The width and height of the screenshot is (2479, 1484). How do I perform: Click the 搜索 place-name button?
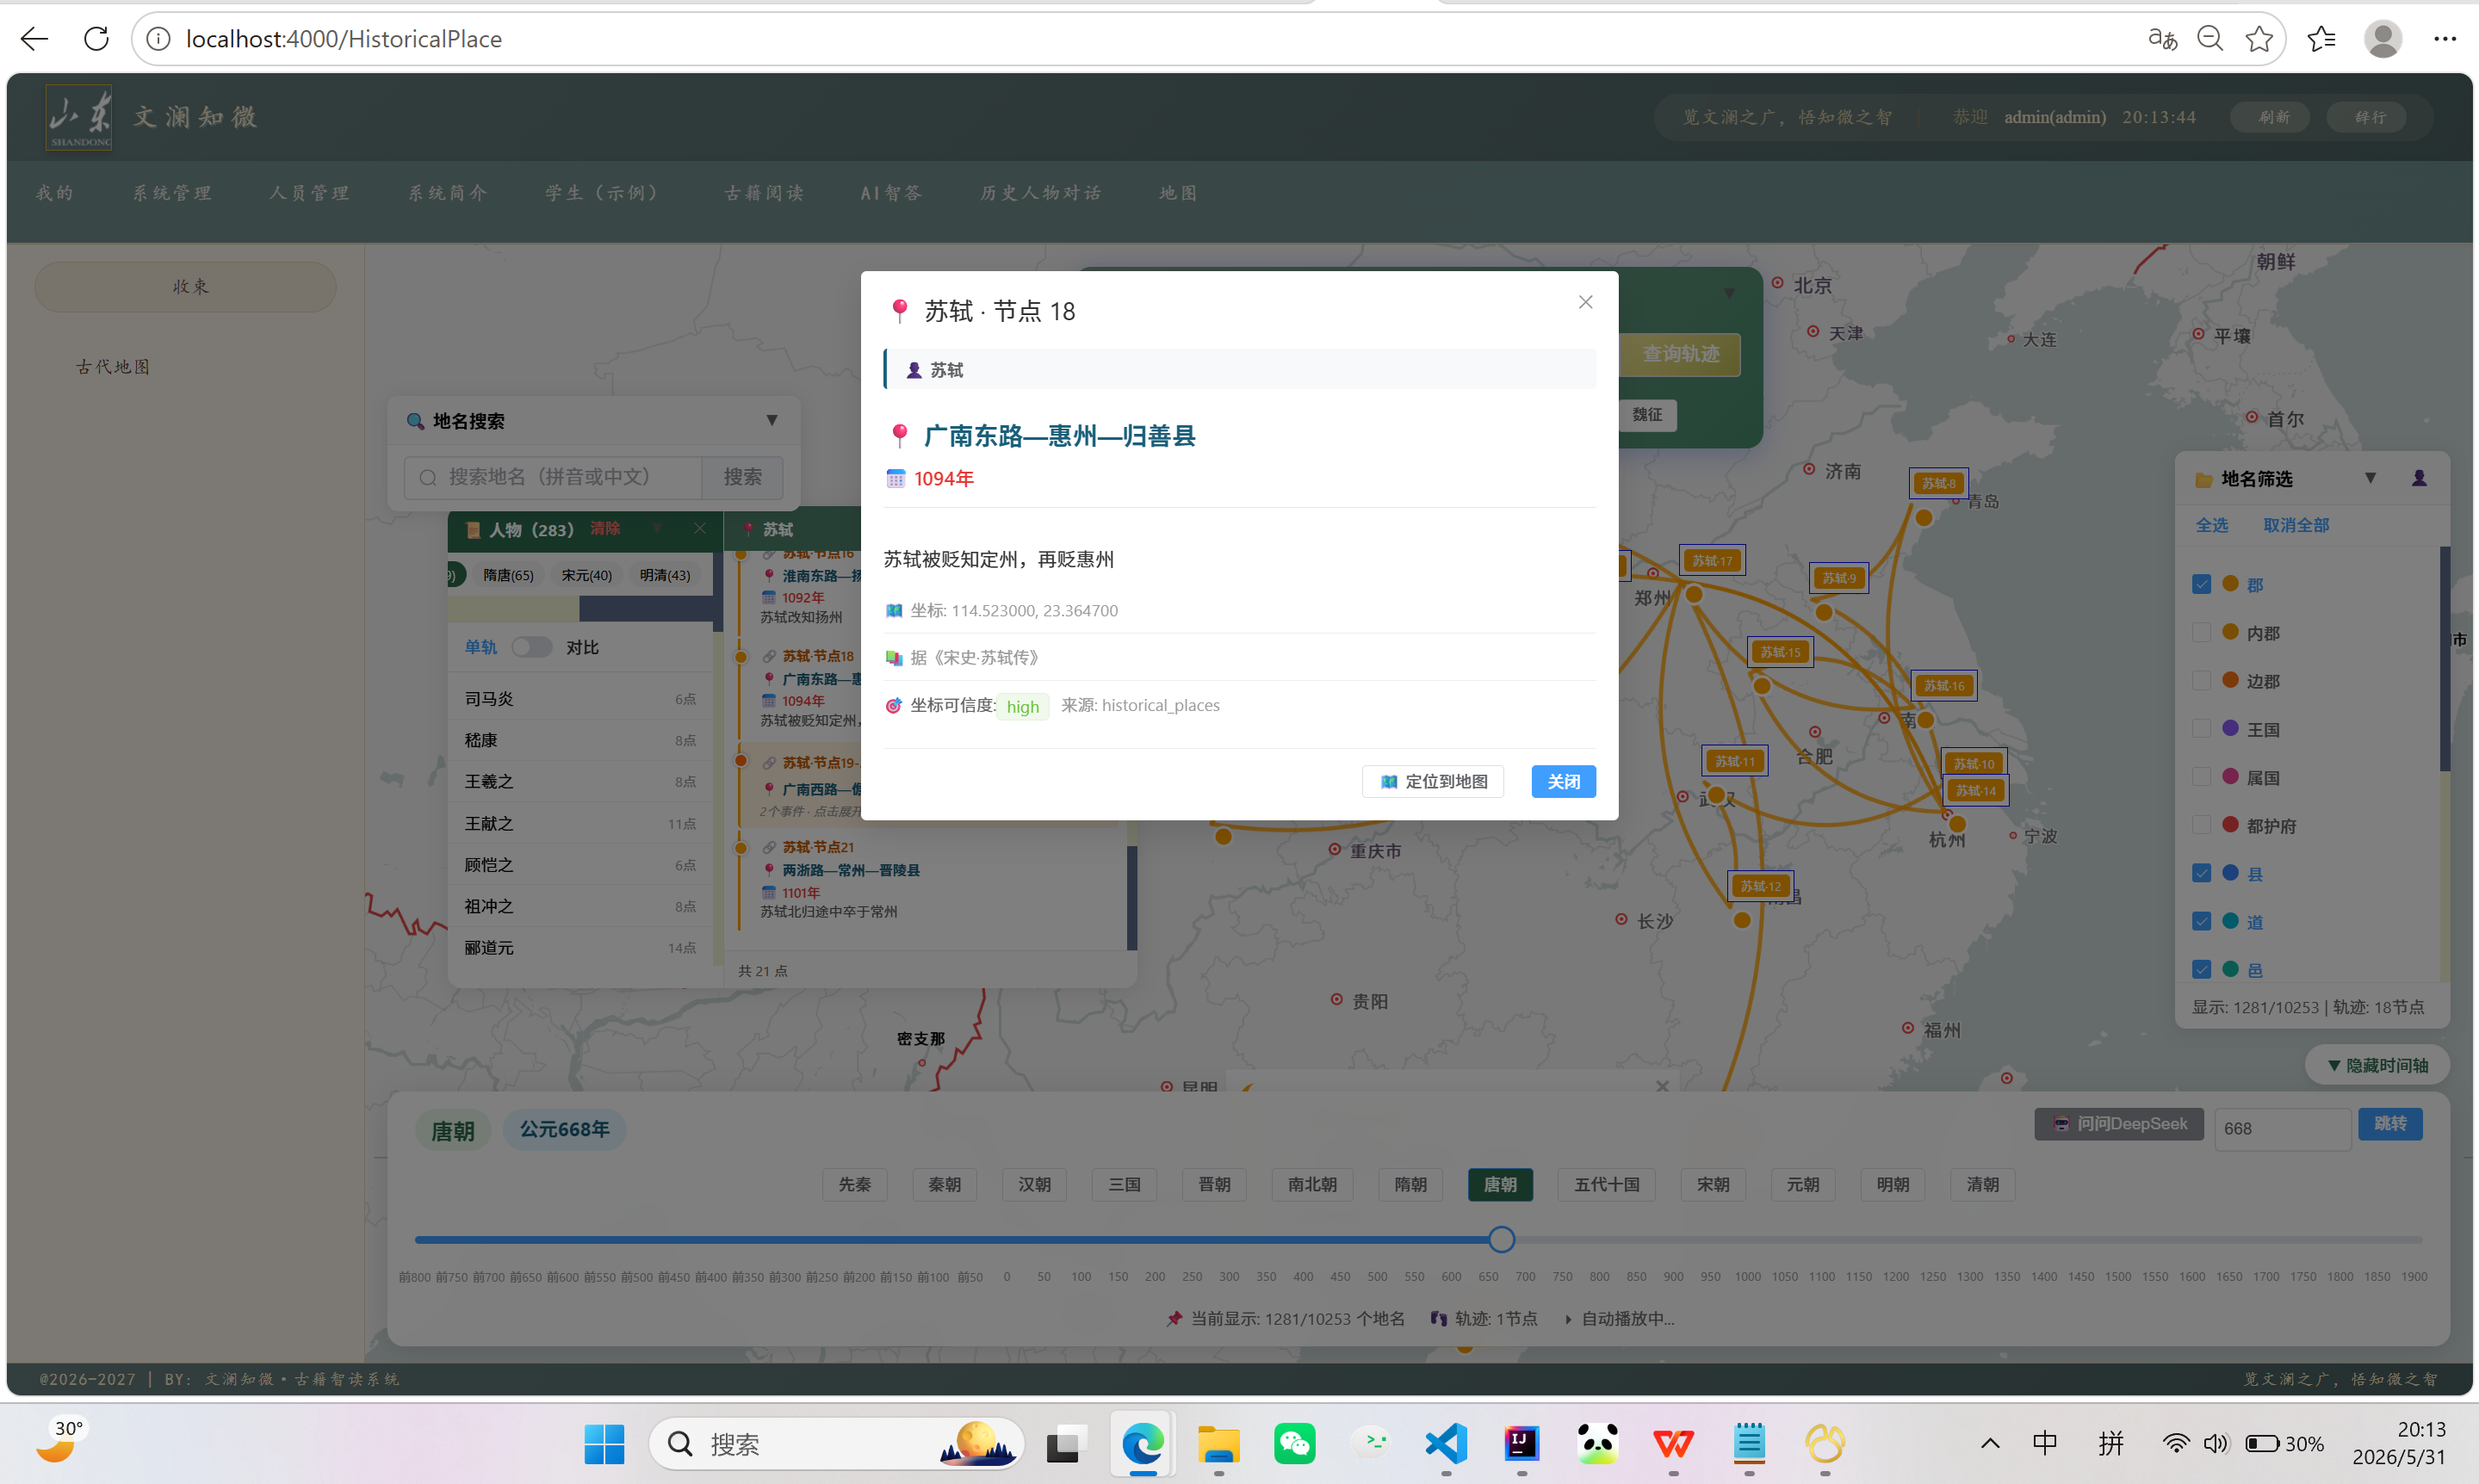pos(743,477)
